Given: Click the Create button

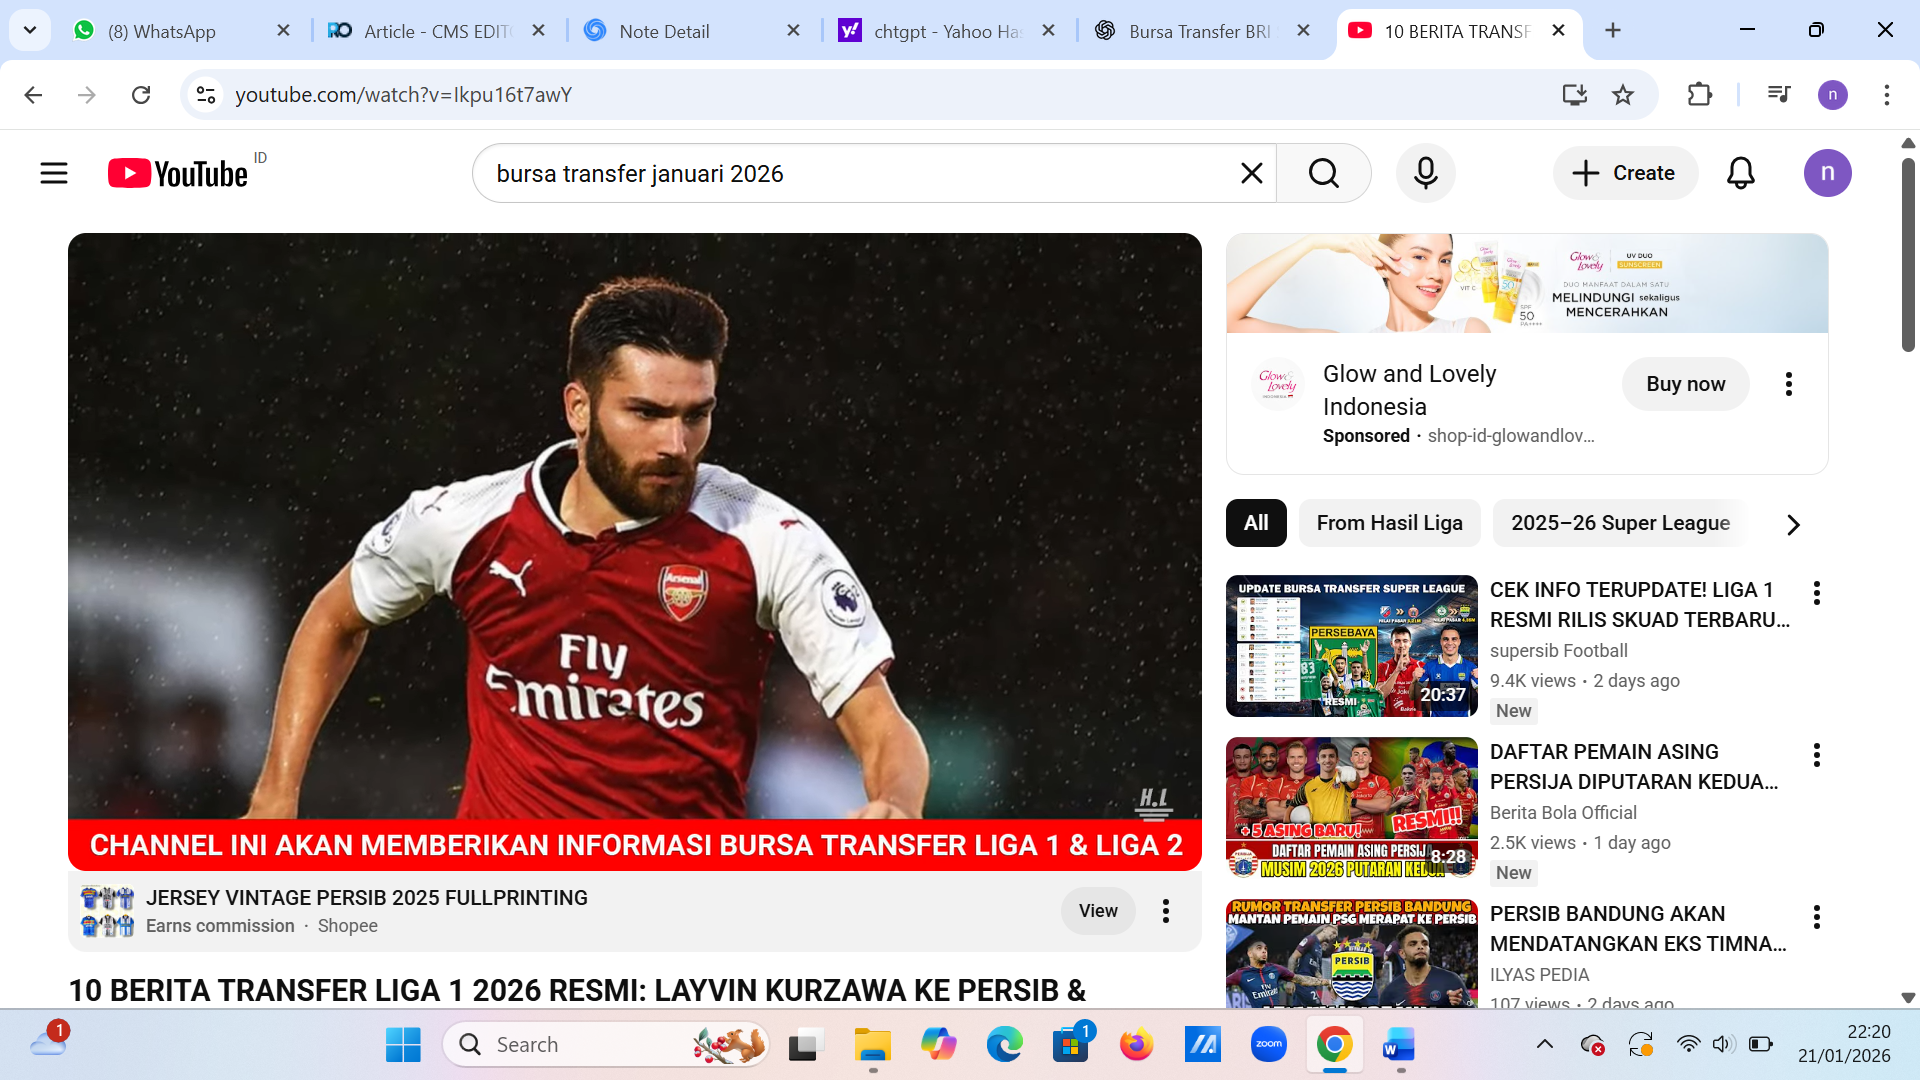Looking at the screenshot, I should (1624, 173).
